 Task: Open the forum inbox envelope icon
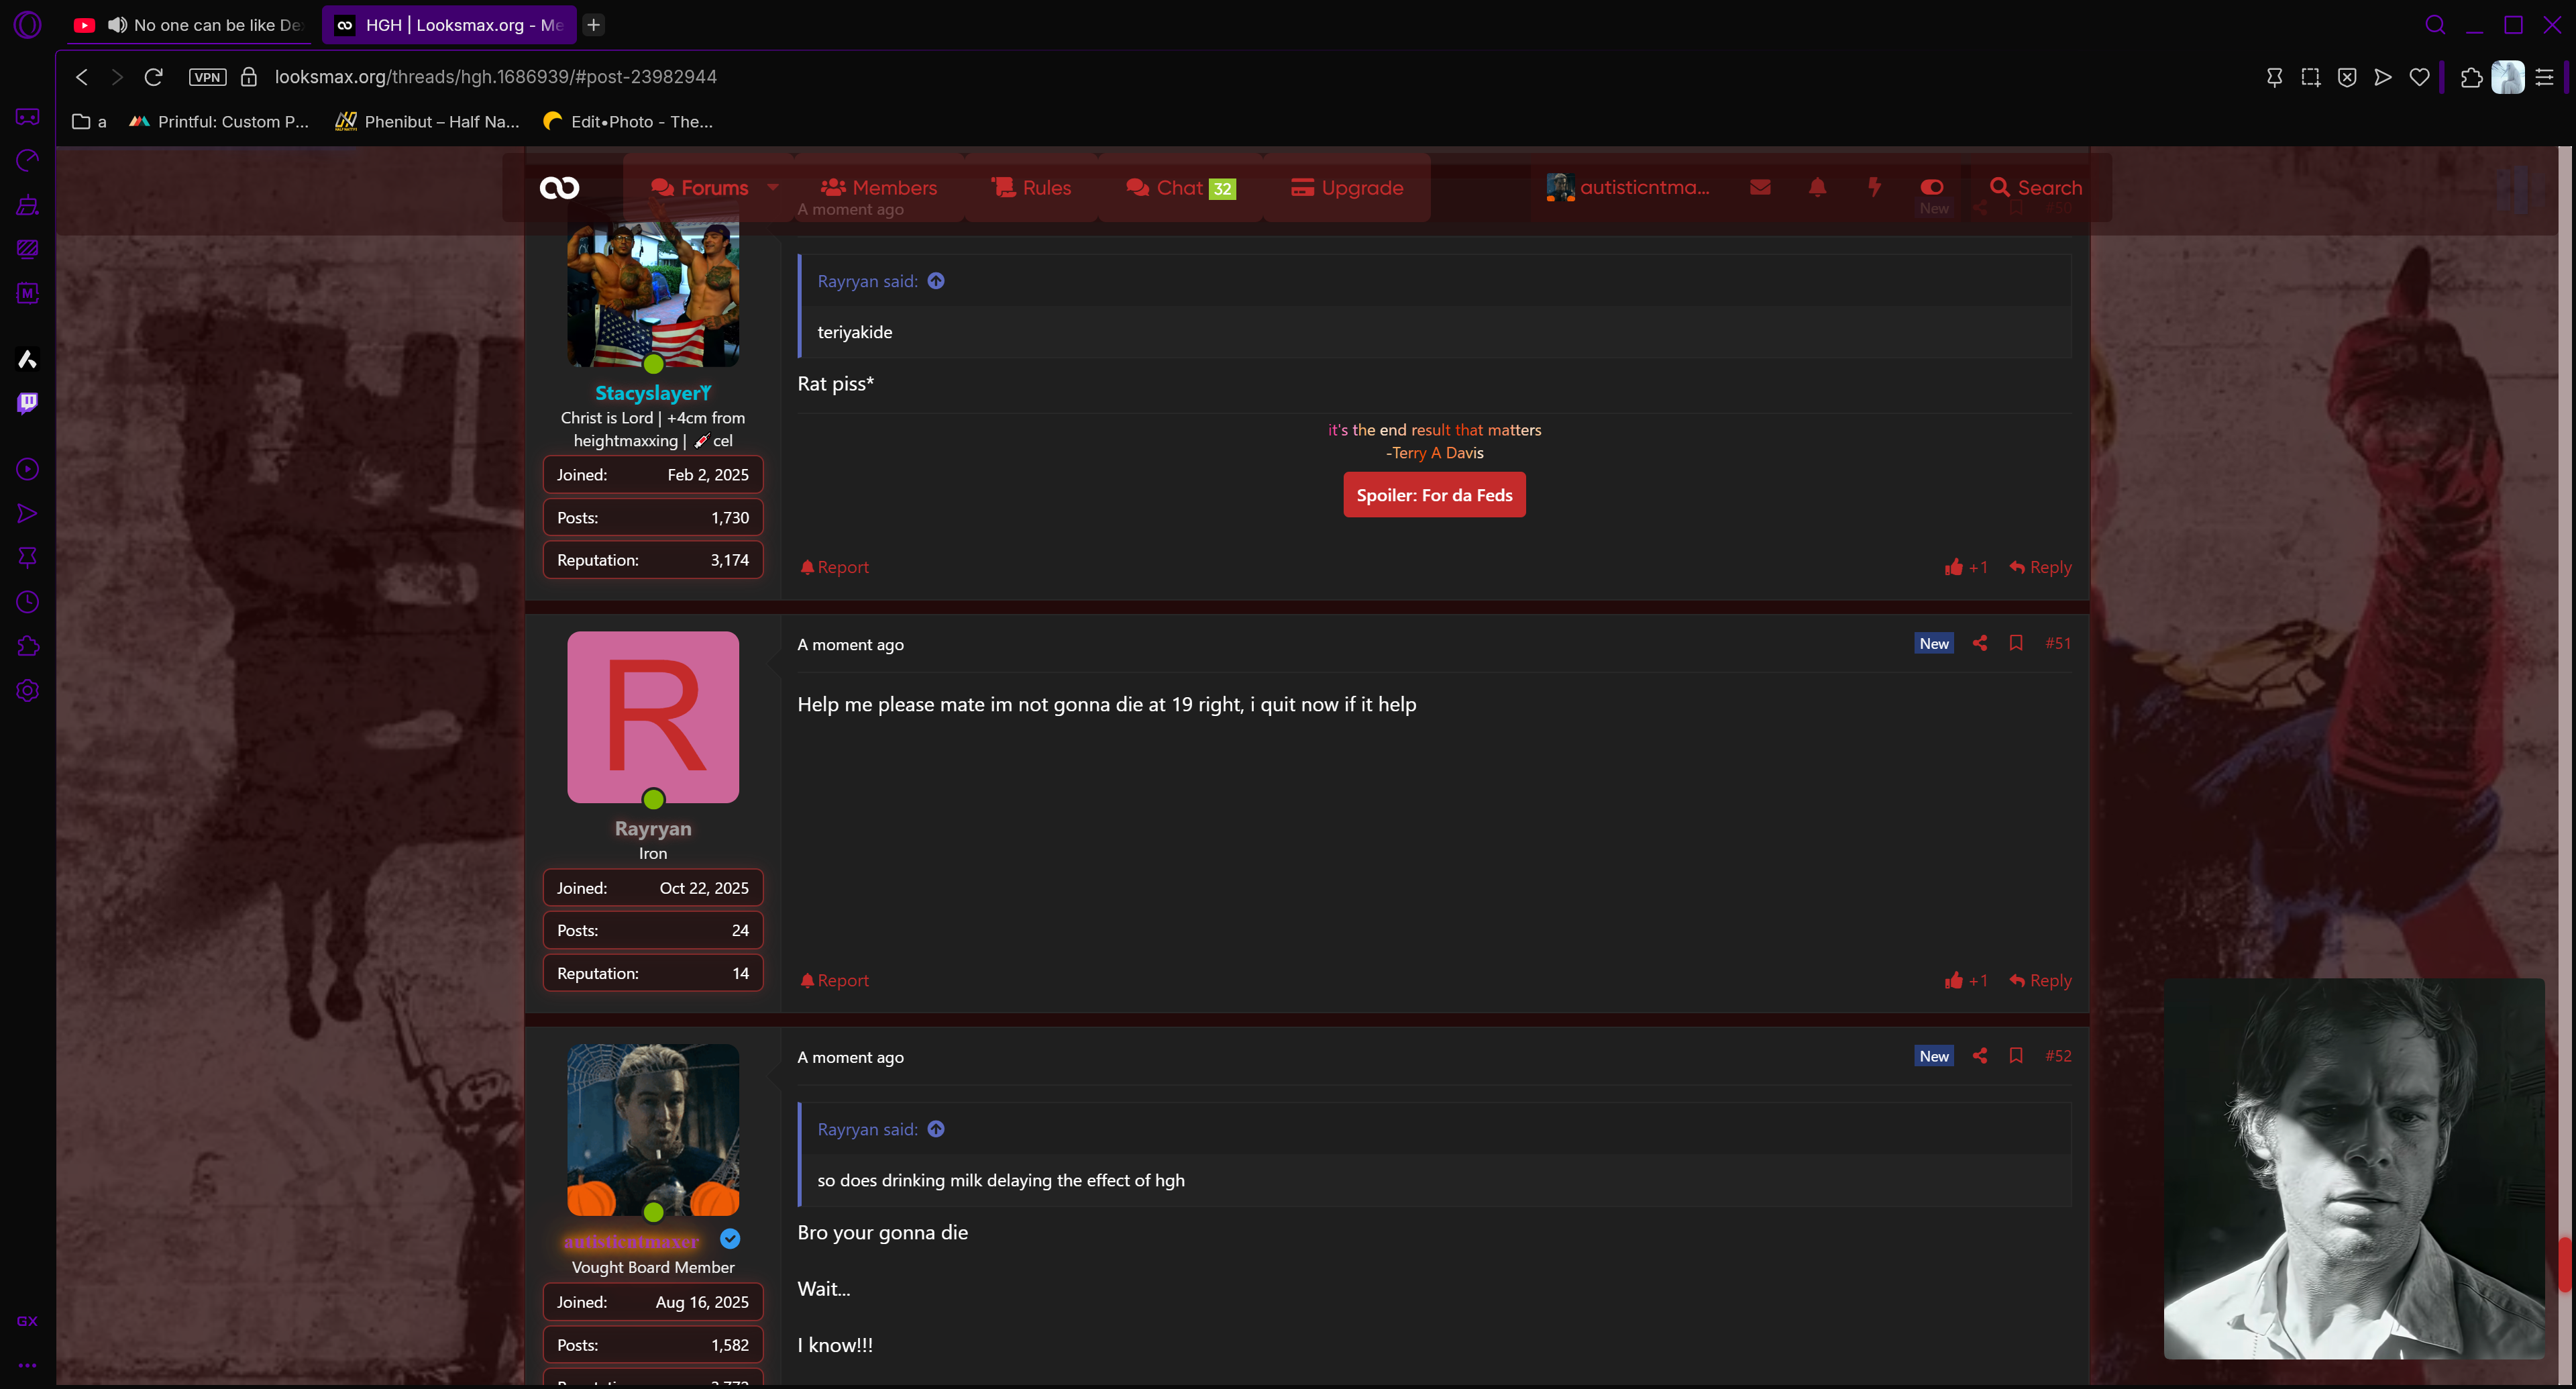pos(1760,187)
